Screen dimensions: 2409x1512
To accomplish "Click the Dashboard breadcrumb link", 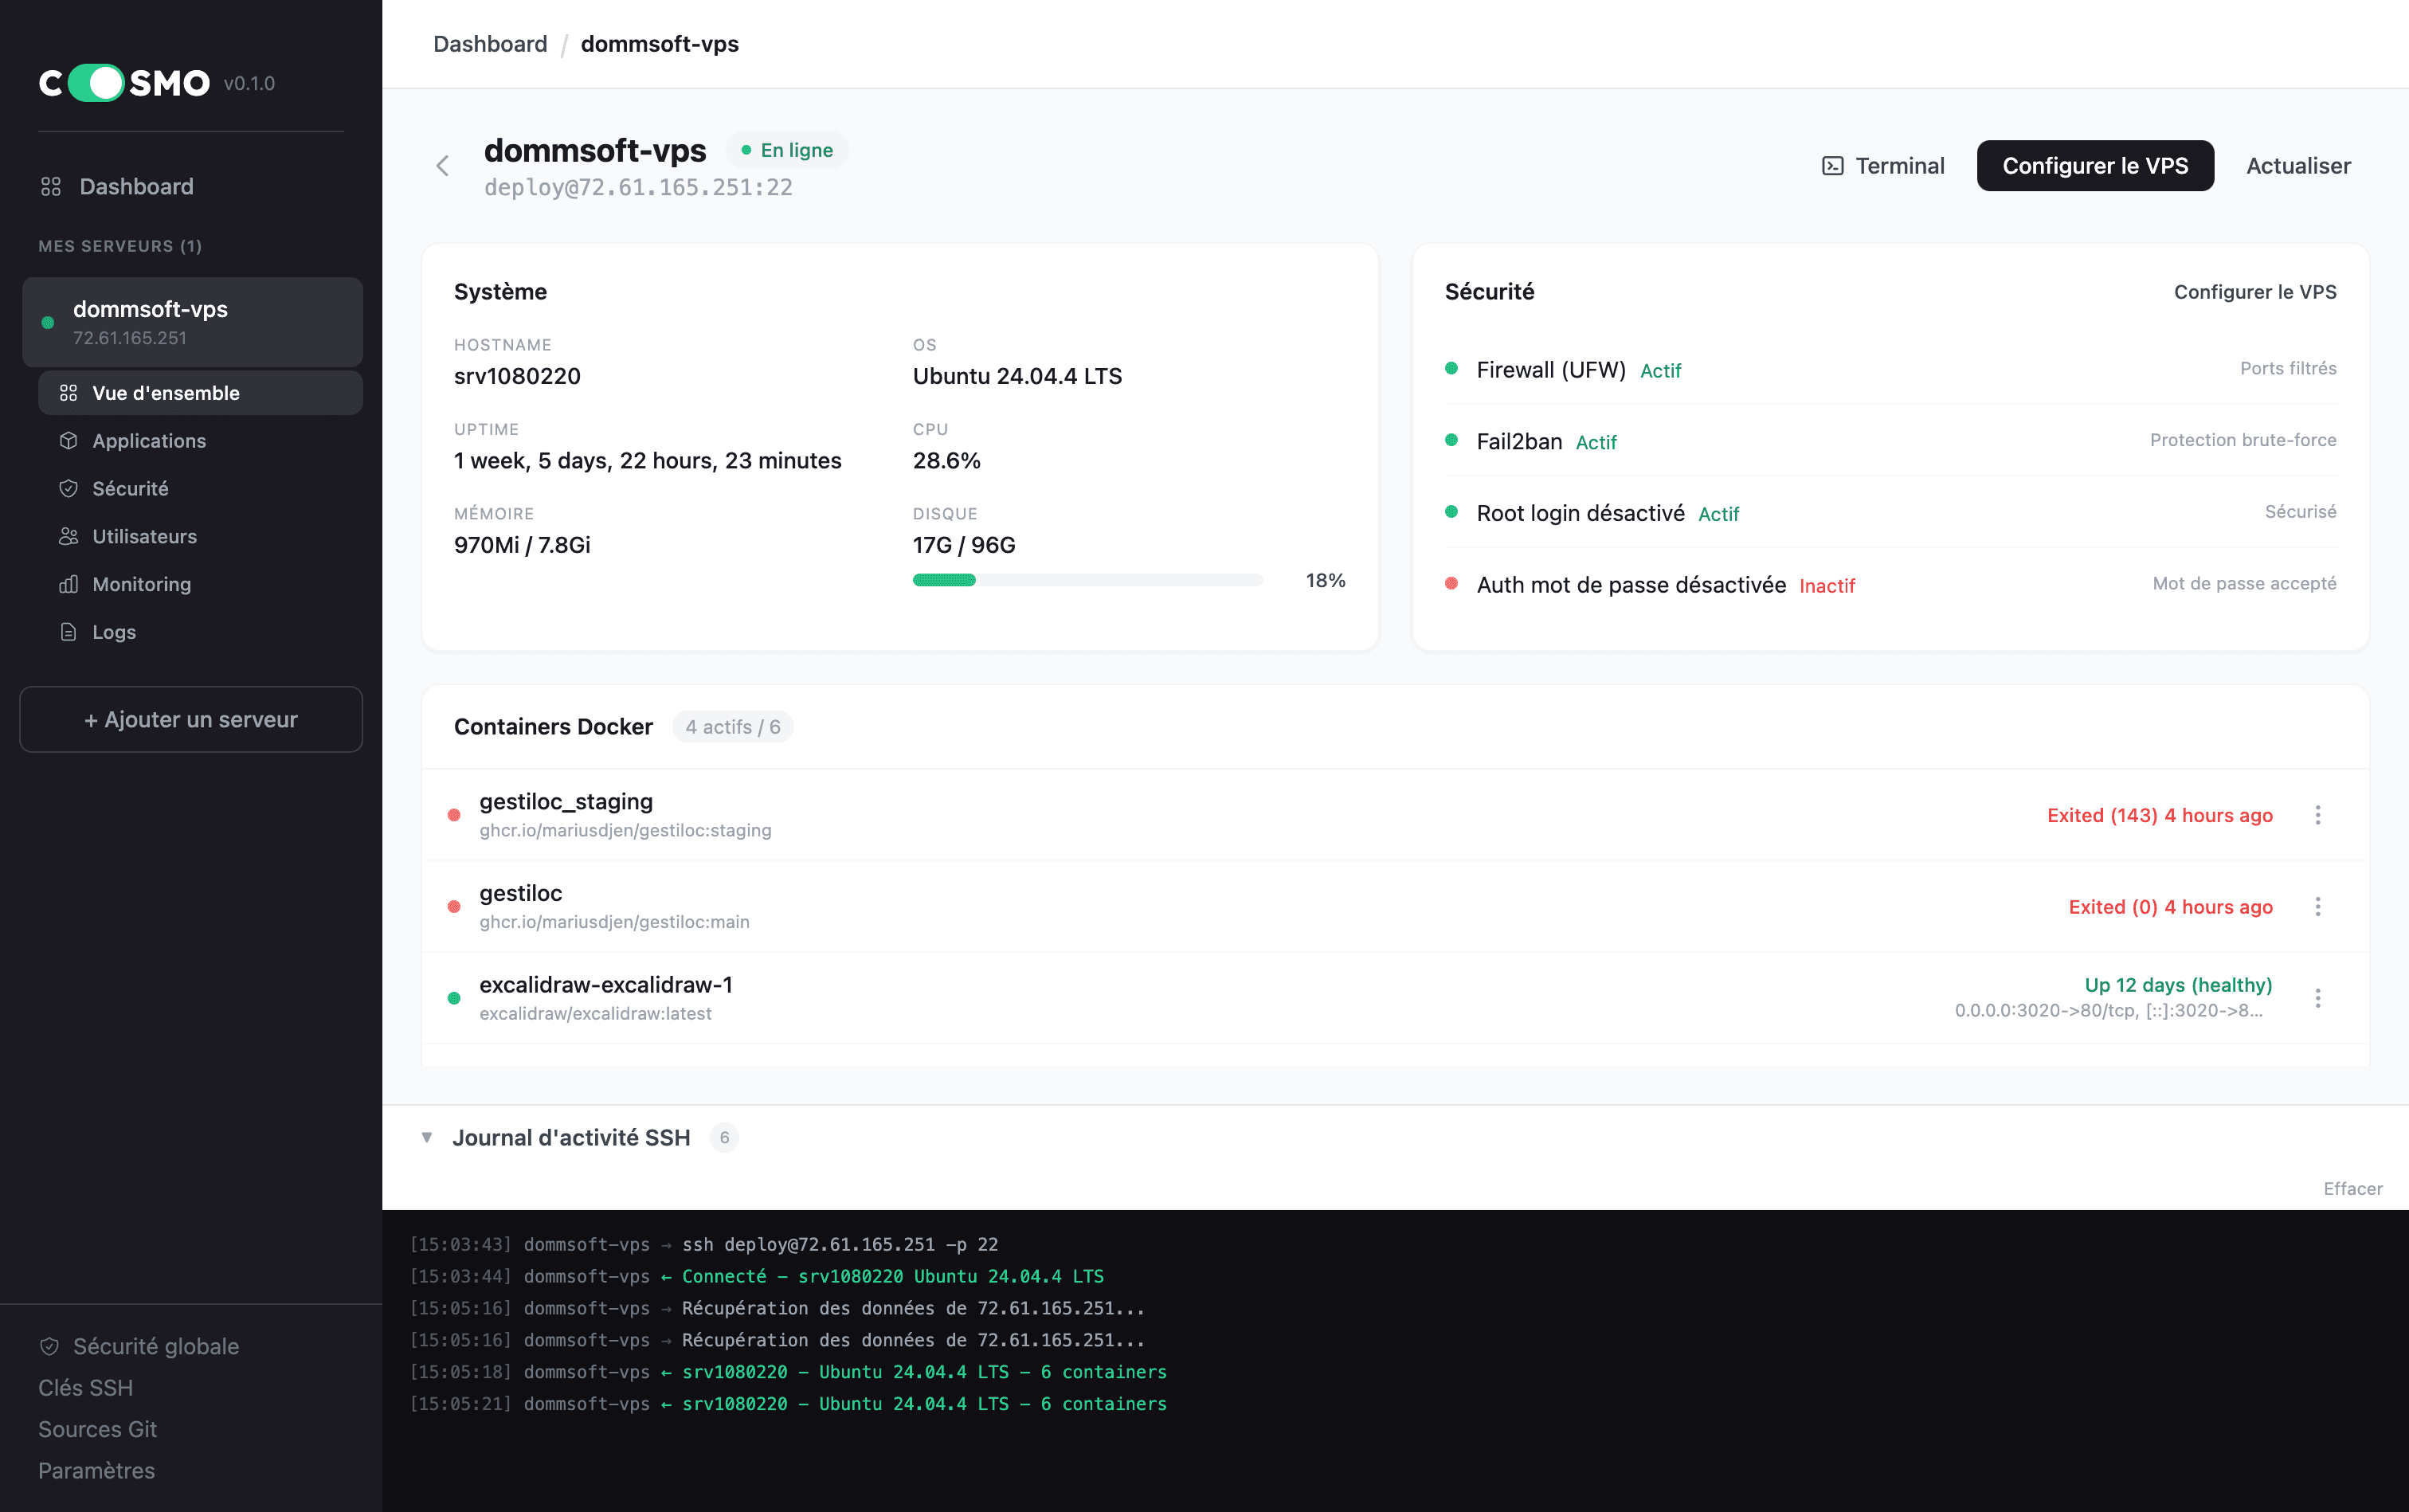I will [490, 44].
